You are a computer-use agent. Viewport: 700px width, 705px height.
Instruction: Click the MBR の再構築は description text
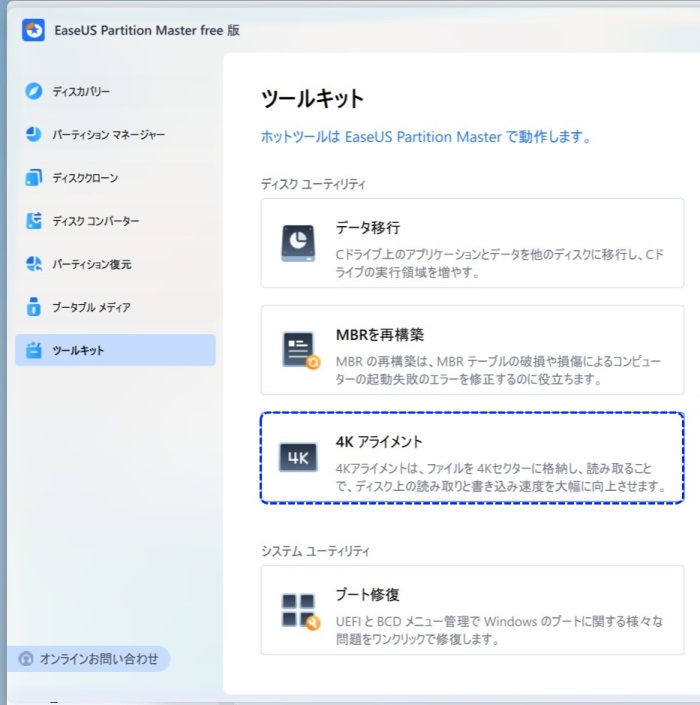tap(498, 370)
